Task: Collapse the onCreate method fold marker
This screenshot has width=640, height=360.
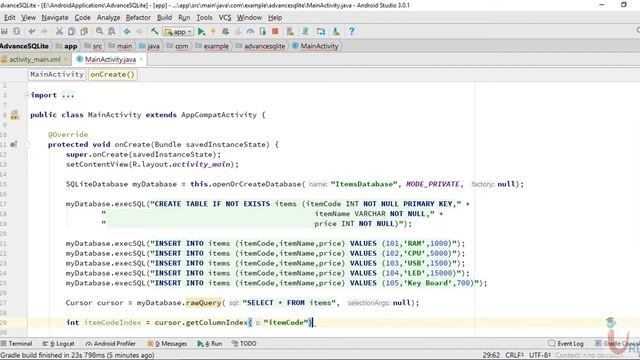Action: coord(27,144)
